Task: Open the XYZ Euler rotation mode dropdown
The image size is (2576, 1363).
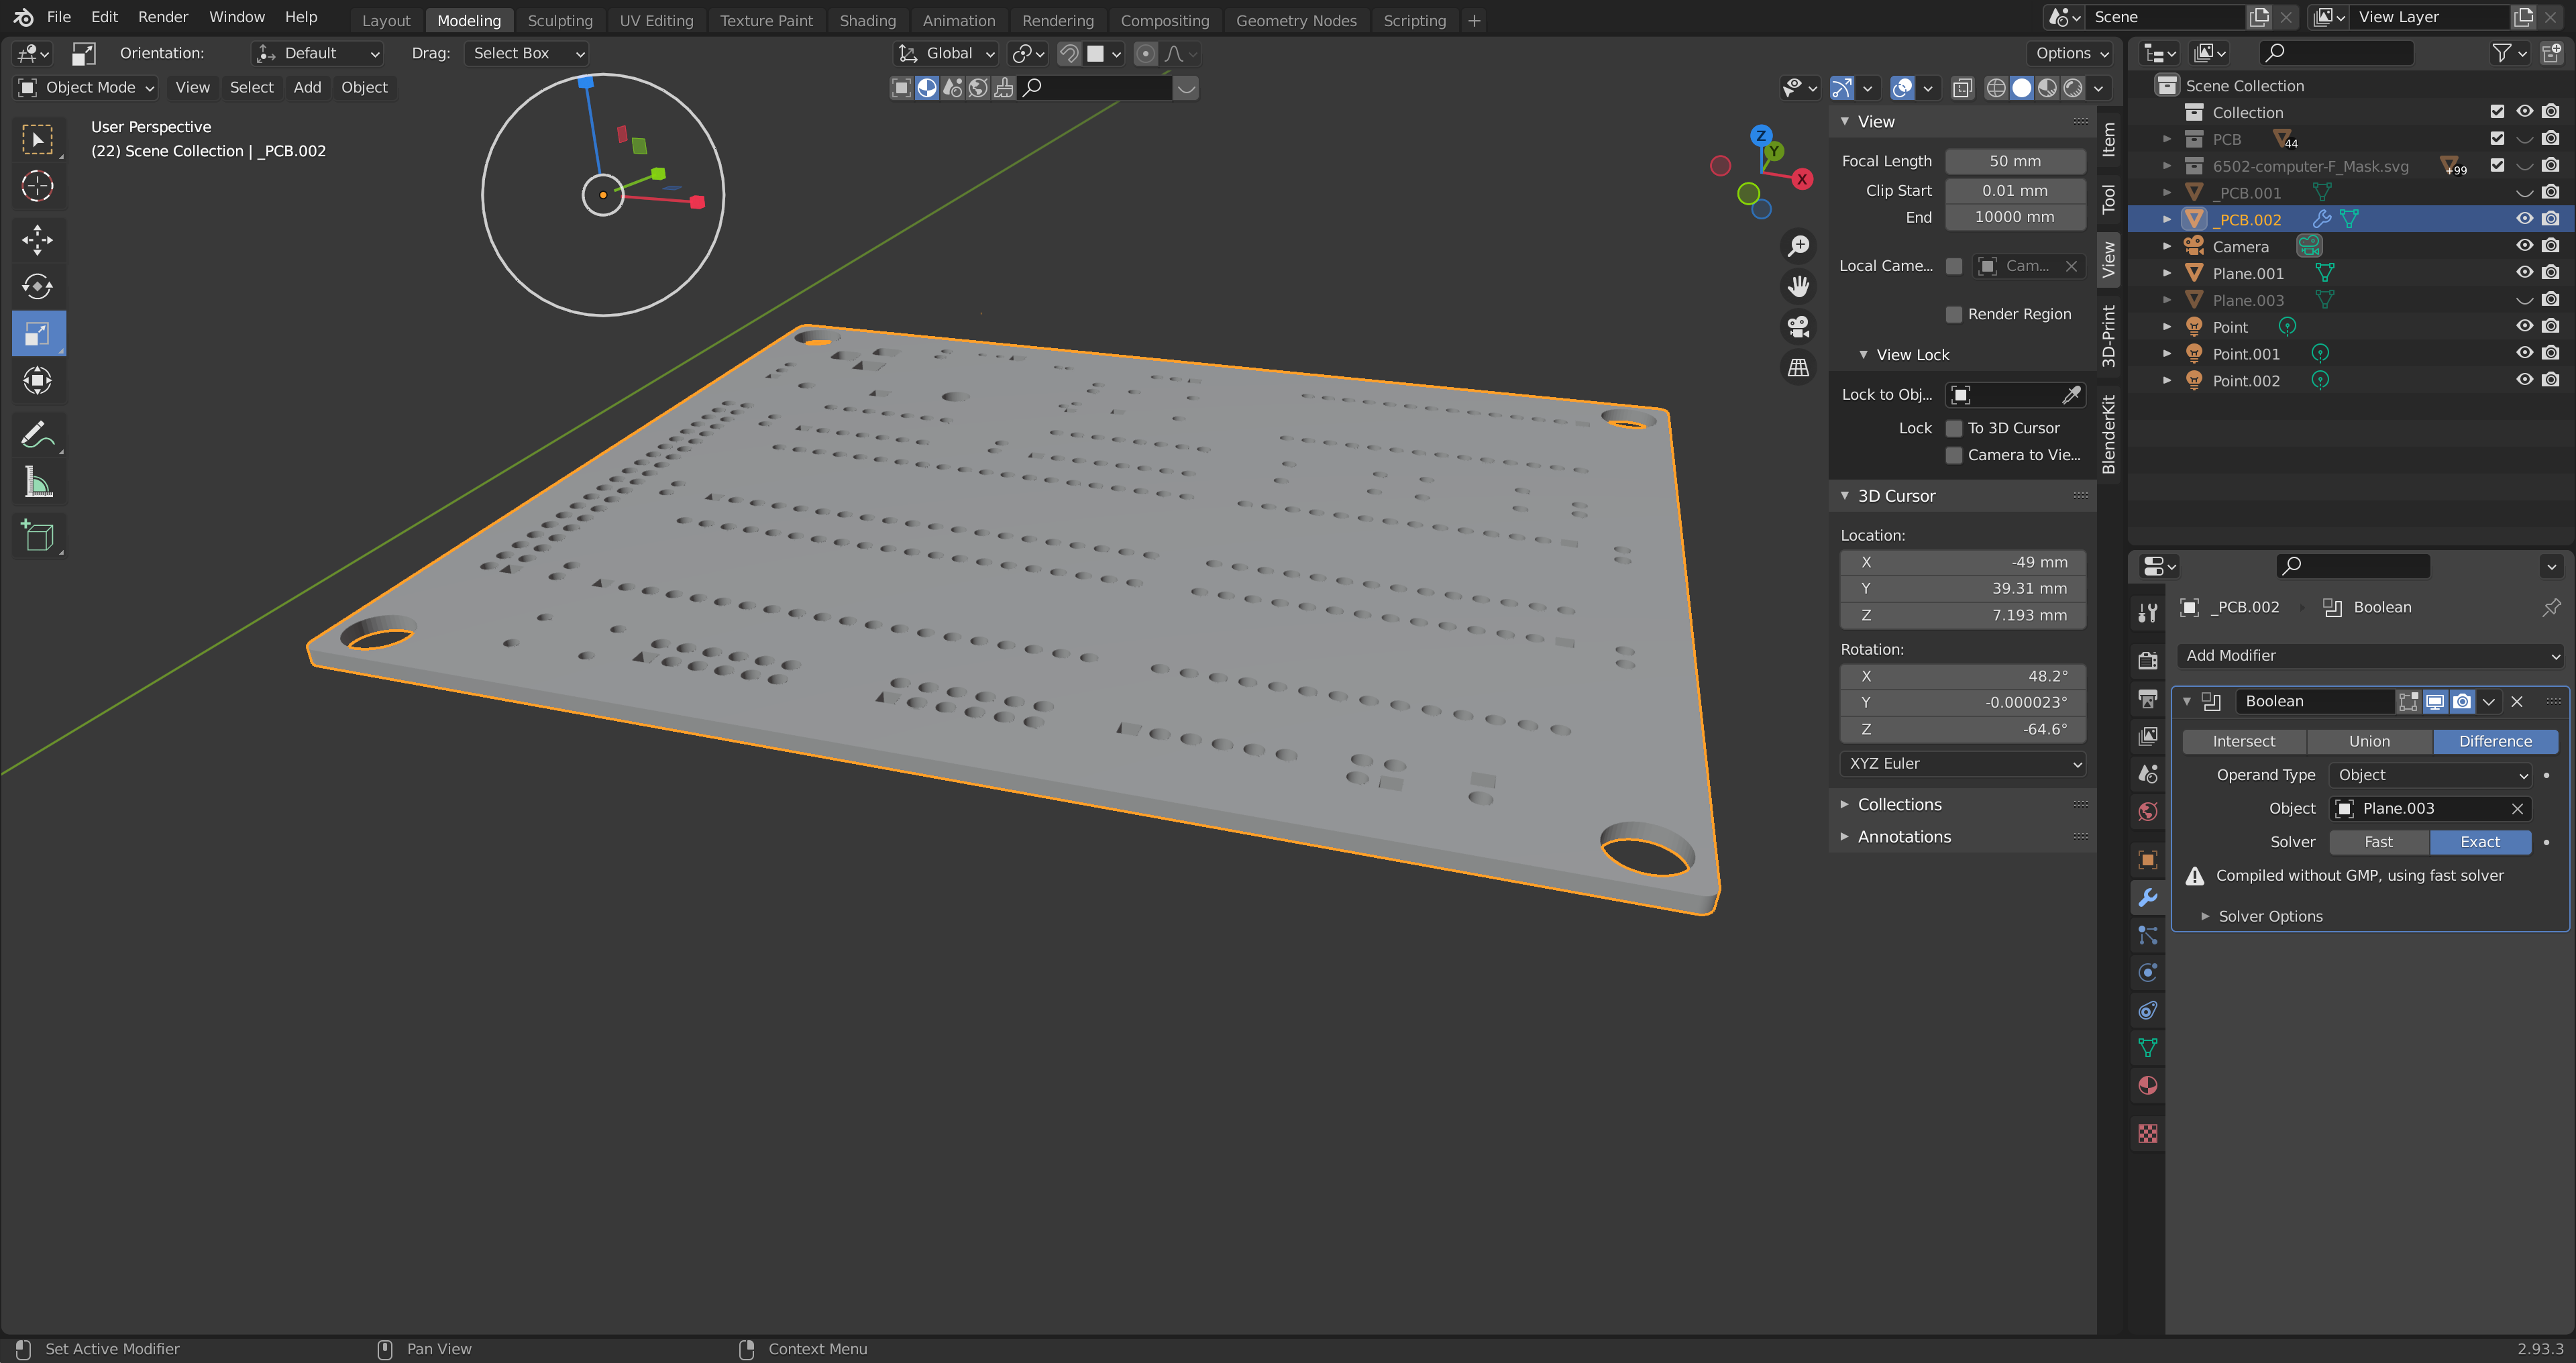Action: coord(1963,764)
